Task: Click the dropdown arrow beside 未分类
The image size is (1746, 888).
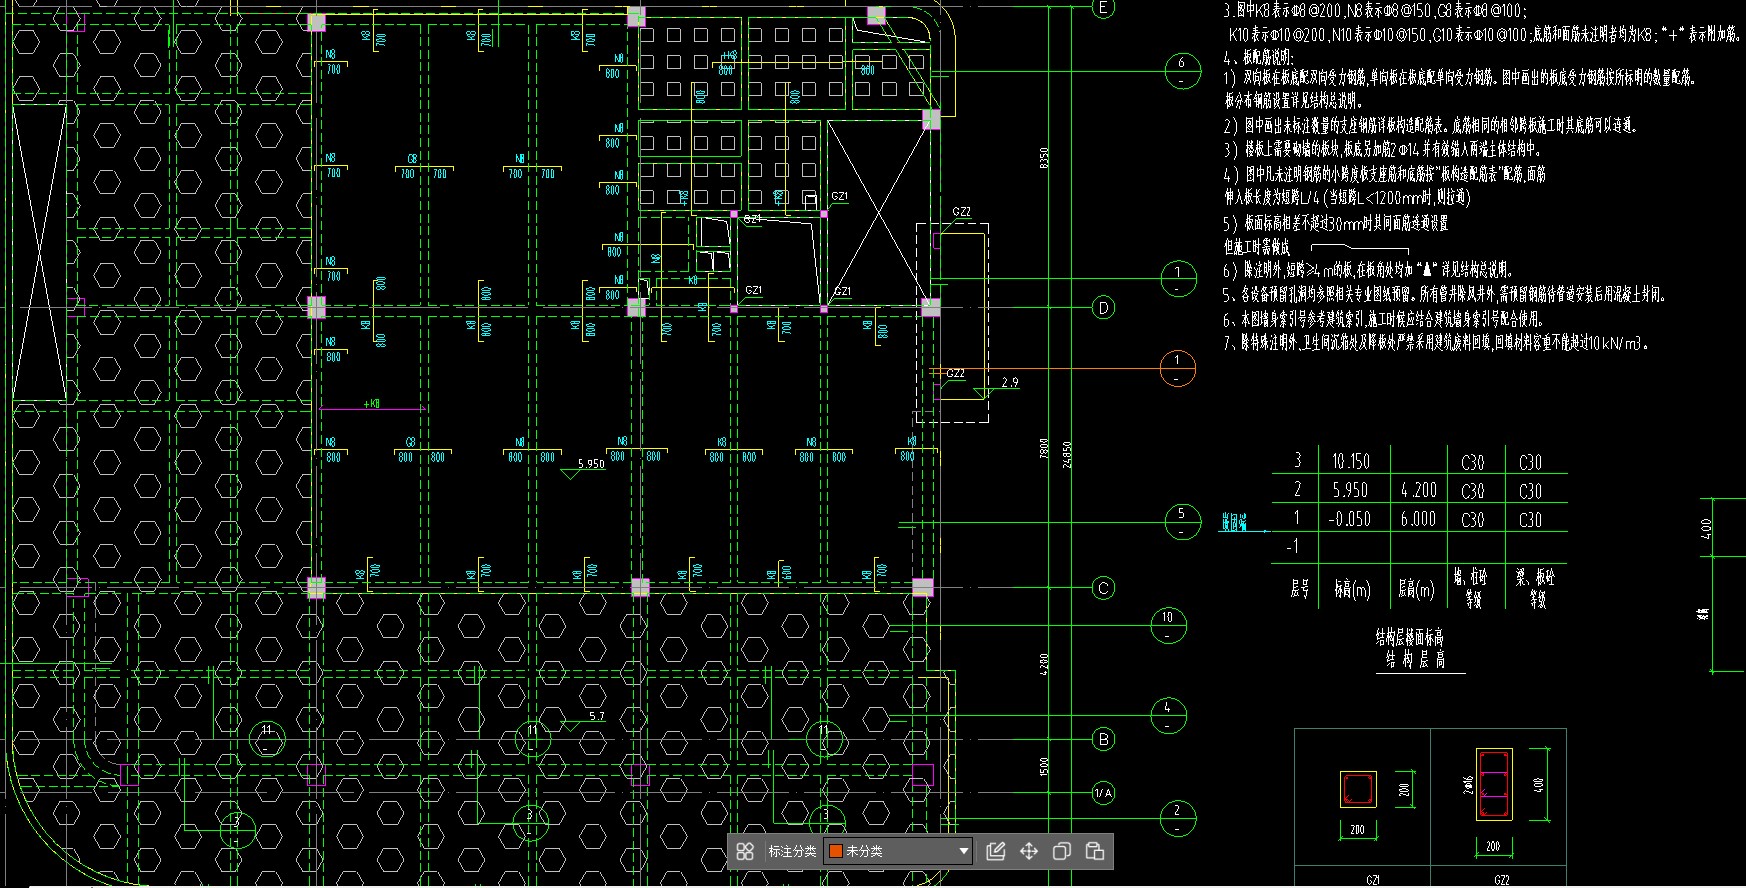Action: click(964, 851)
